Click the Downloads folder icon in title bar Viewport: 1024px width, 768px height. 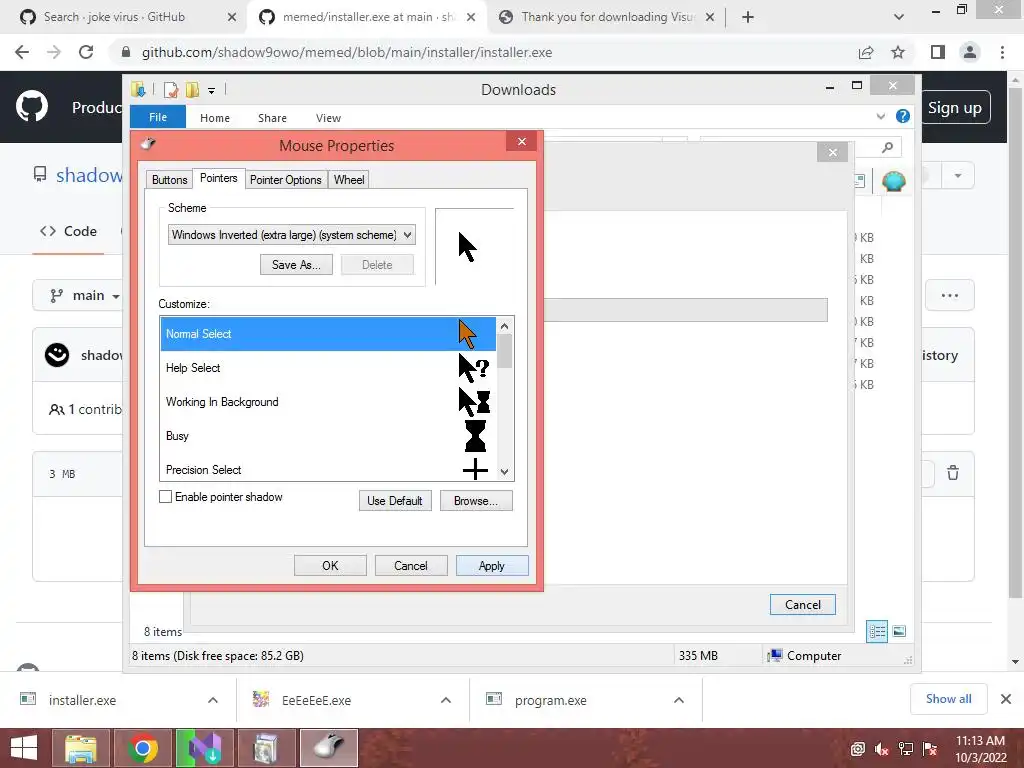tap(138, 89)
